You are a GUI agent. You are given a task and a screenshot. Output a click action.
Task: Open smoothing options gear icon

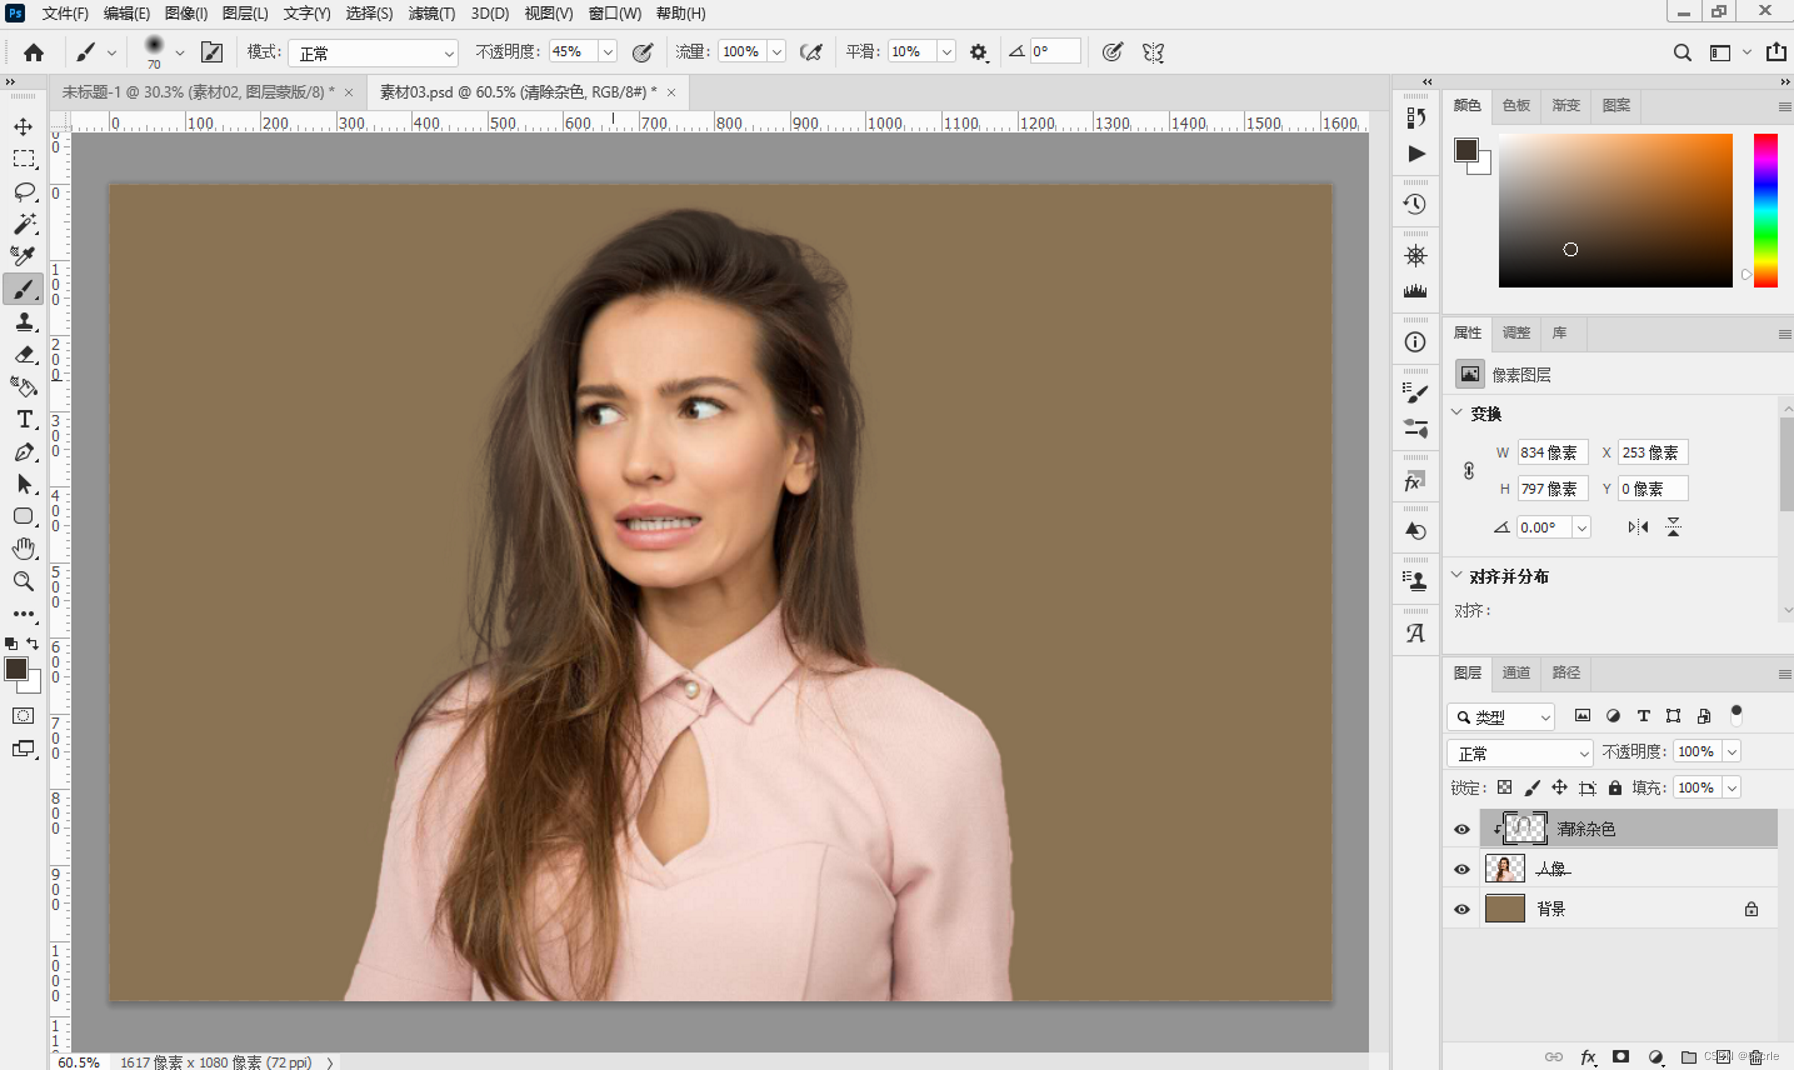tap(978, 52)
